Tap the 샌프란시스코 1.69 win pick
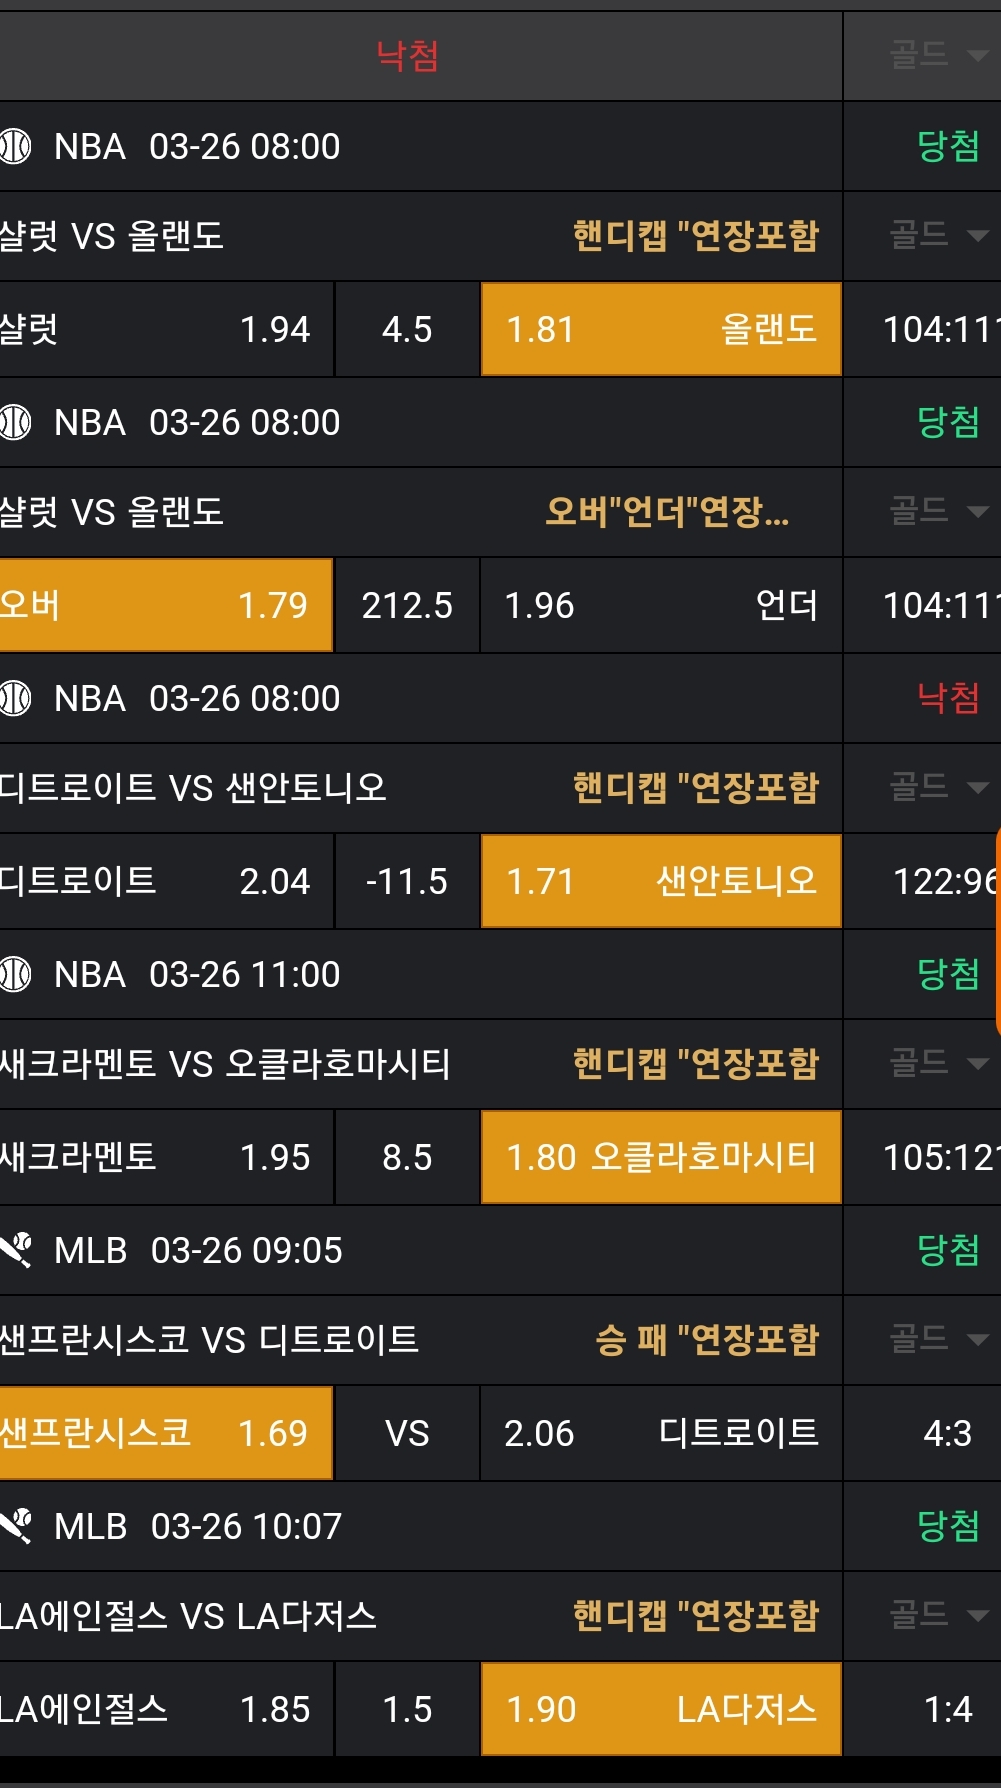This screenshot has height=1788, width=1001. click(165, 1433)
